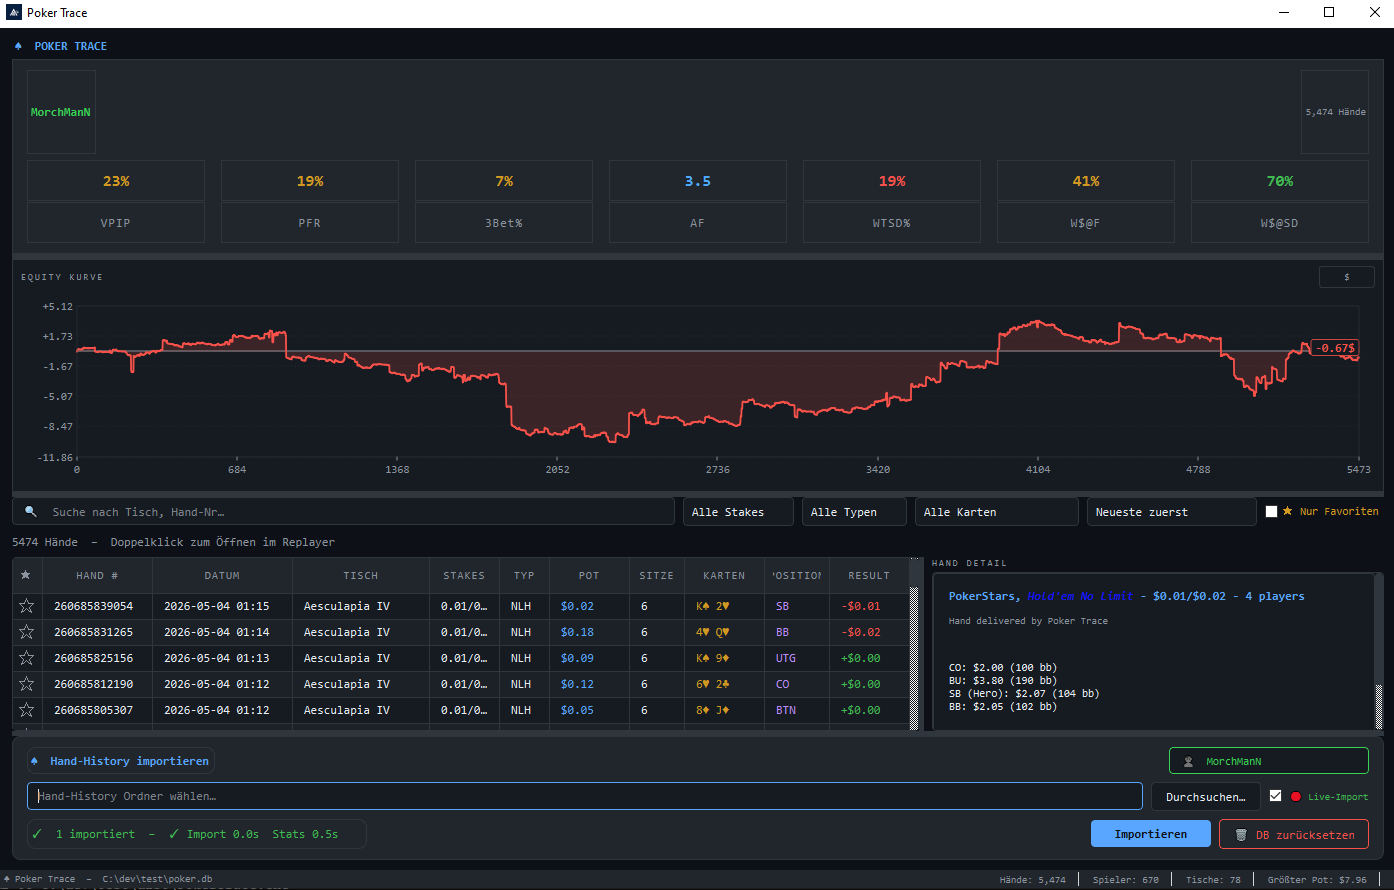Click the PFR 19% stat card

point(310,201)
